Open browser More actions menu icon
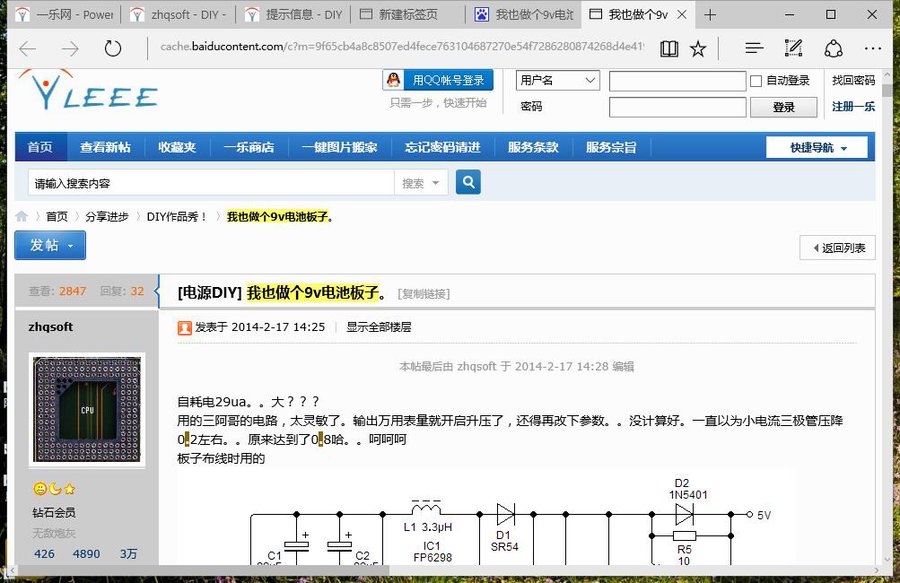This screenshot has height=583, width=900. 872,47
